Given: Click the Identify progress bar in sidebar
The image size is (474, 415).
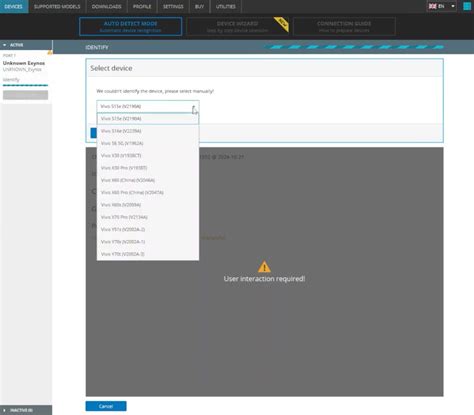Looking at the screenshot, I should click(x=25, y=85).
